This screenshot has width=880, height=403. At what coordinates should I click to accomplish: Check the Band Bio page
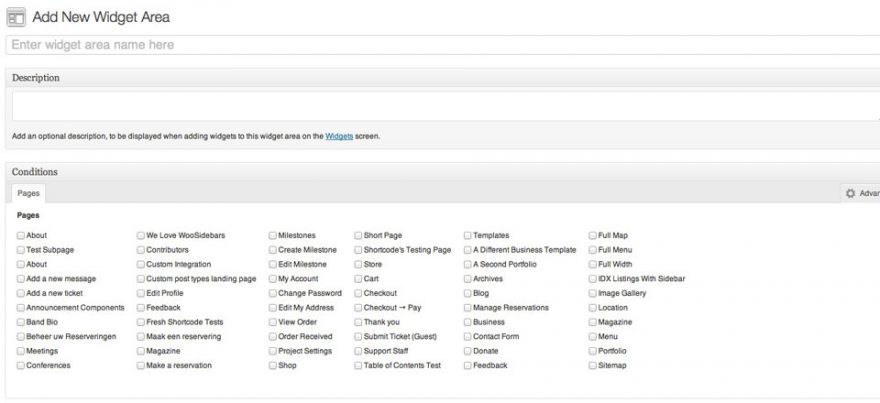tap(21, 322)
